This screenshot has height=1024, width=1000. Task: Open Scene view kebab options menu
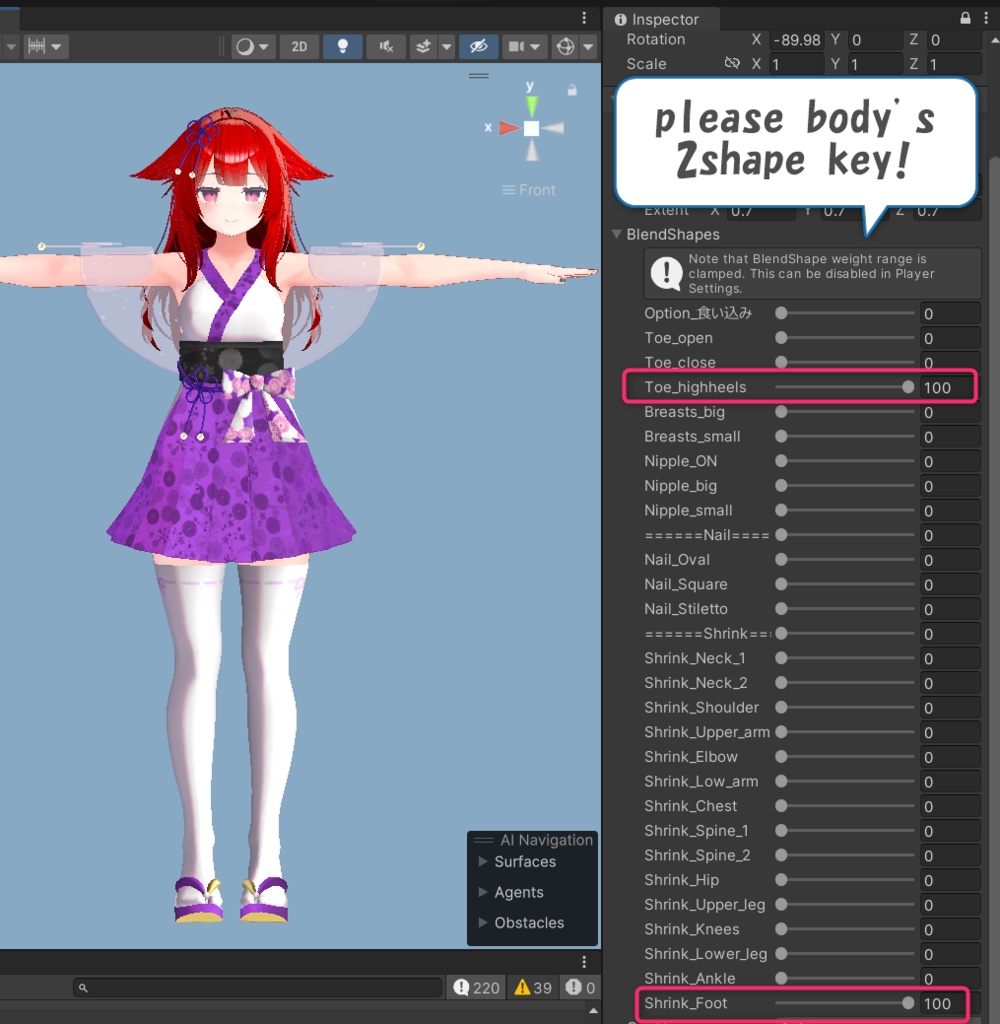coord(584,18)
